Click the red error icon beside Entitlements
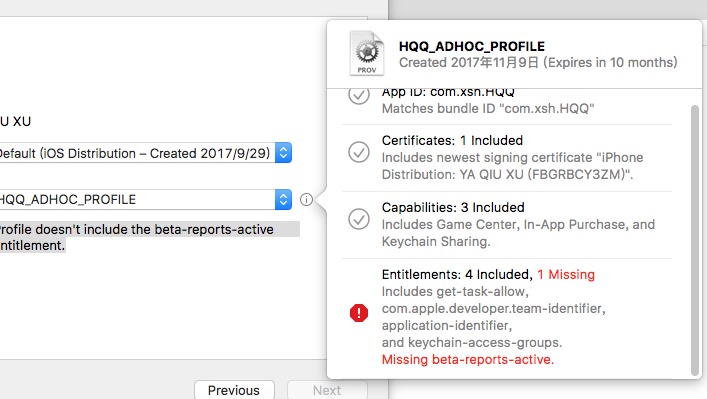Image resolution: width=707 pixels, height=399 pixels. pyautogui.click(x=359, y=312)
